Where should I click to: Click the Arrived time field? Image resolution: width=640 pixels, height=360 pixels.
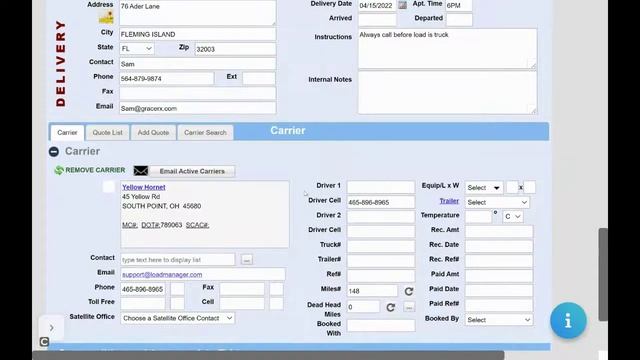click(x=377, y=19)
